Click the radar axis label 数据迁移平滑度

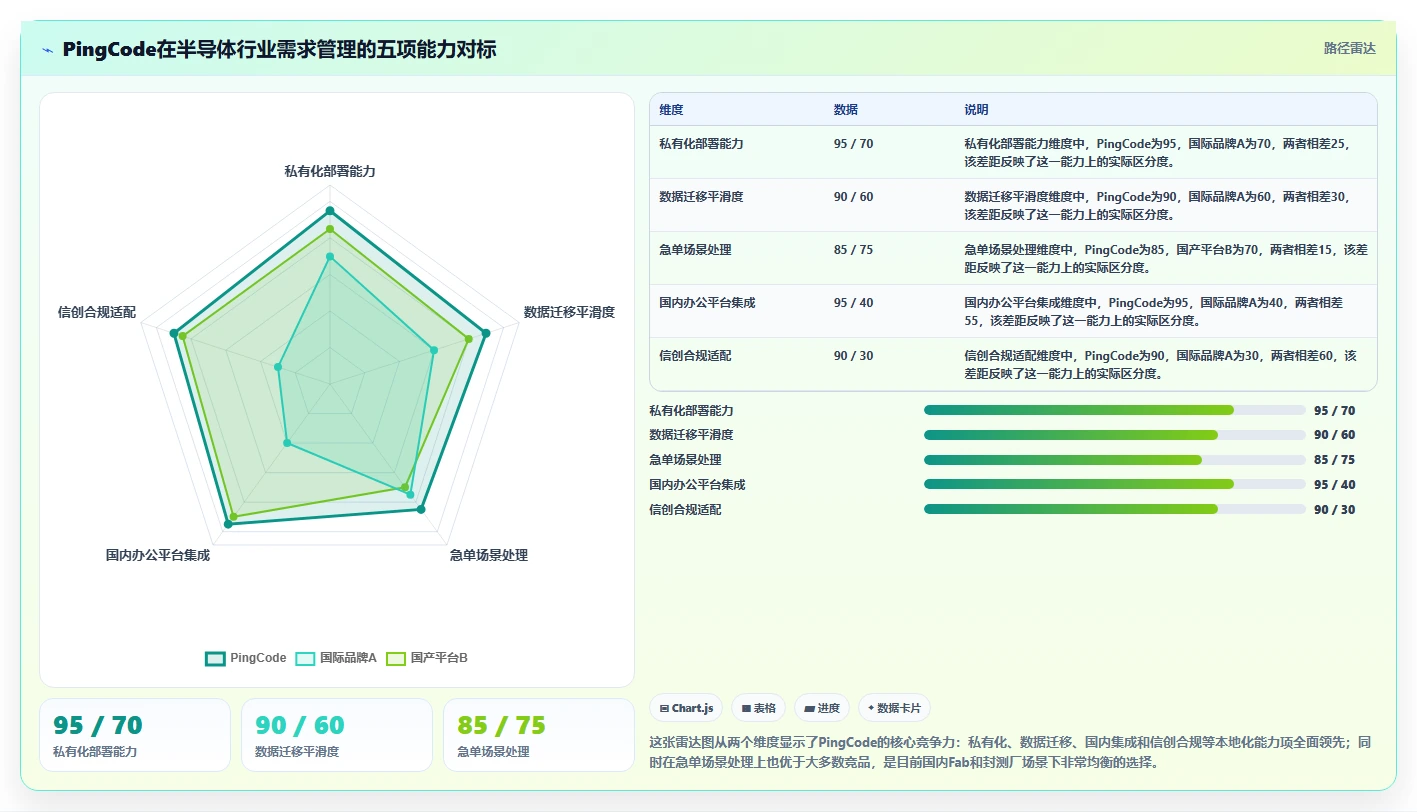(x=569, y=312)
